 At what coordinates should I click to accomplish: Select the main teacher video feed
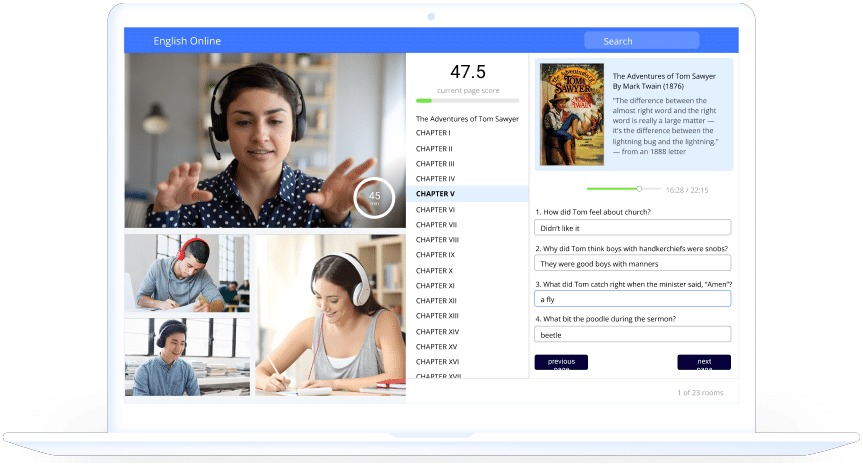click(x=264, y=141)
